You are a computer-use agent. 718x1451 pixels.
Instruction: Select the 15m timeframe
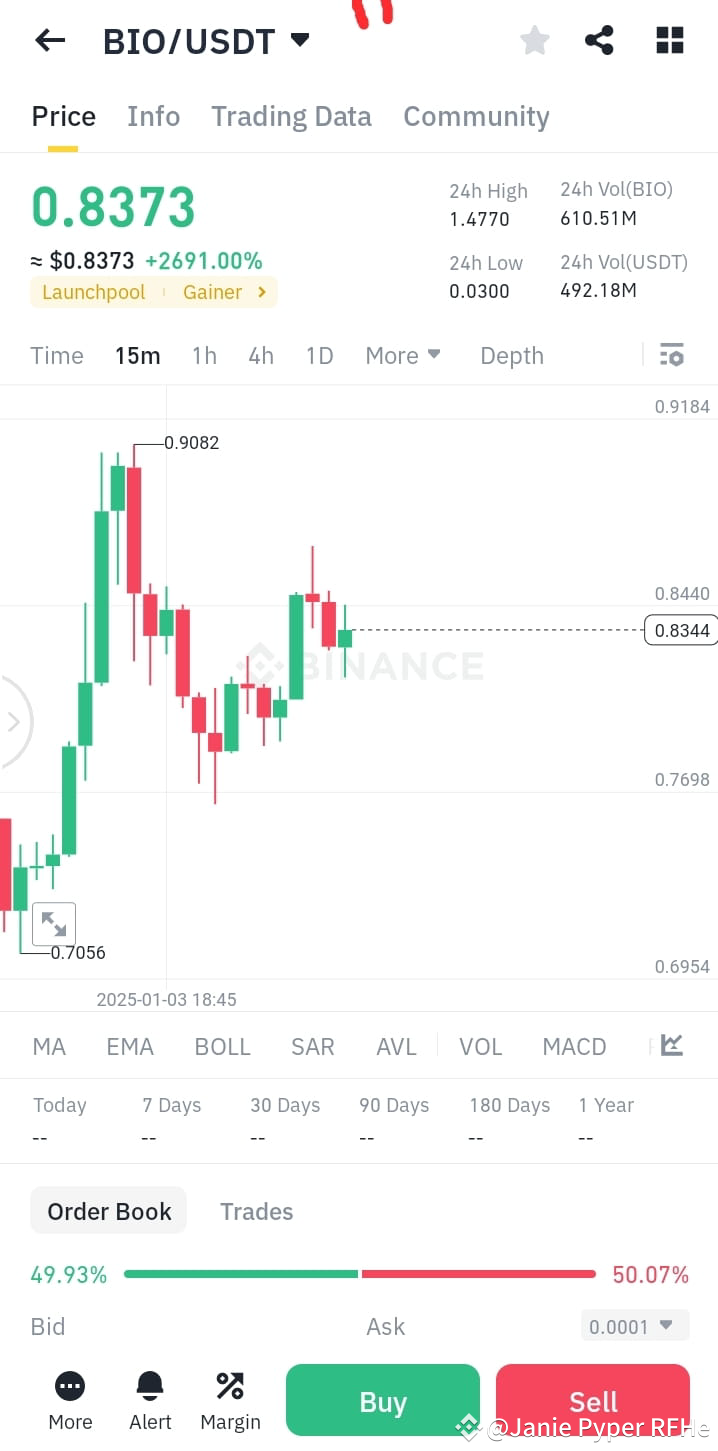pyautogui.click(x=137, y=355)
